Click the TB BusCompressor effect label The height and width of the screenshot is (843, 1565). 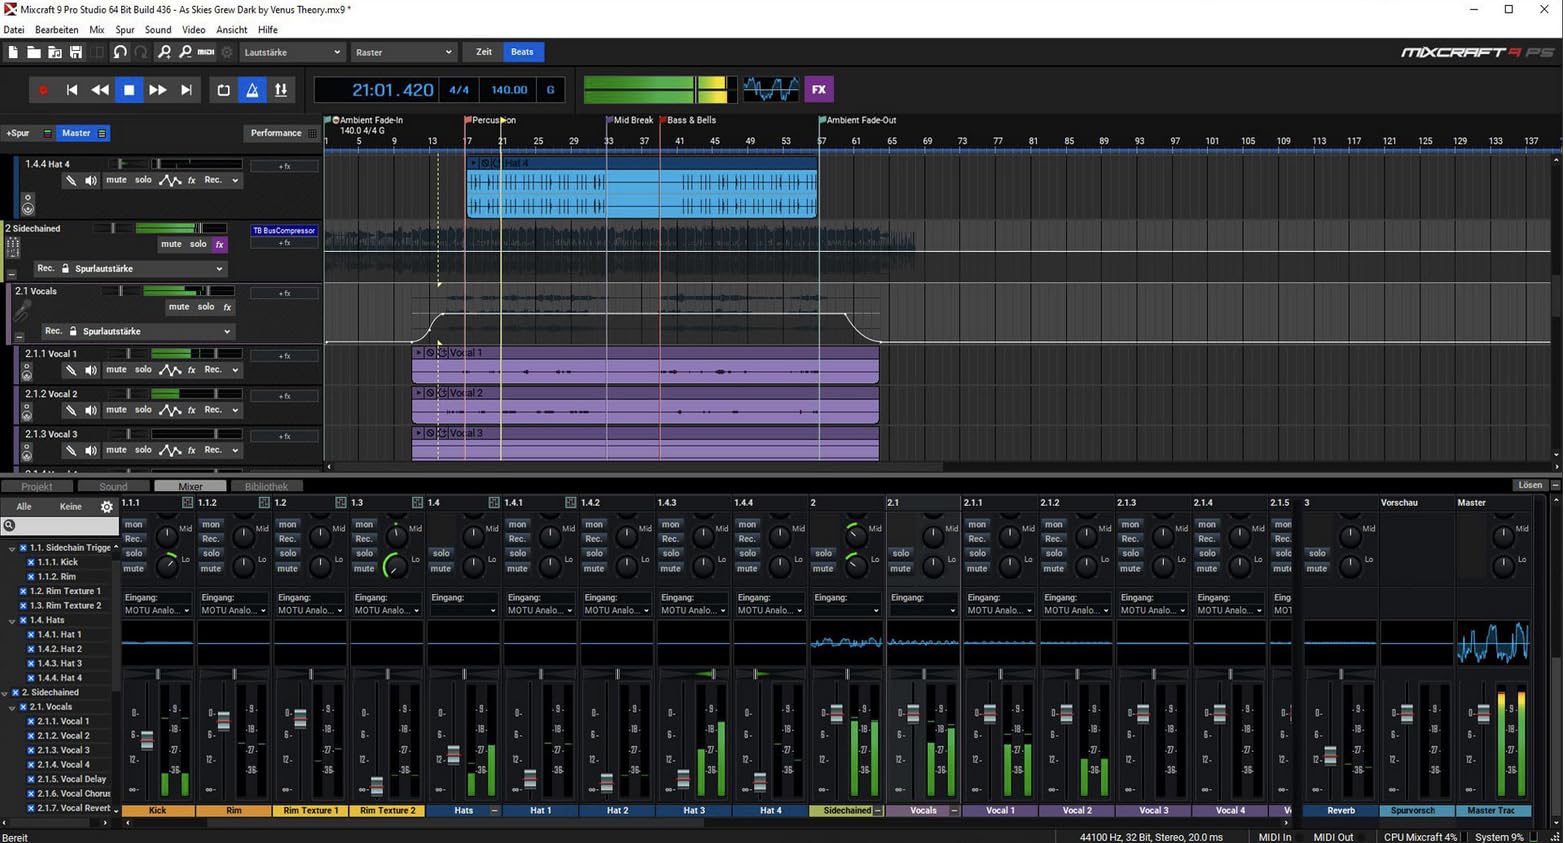[284, 231]
